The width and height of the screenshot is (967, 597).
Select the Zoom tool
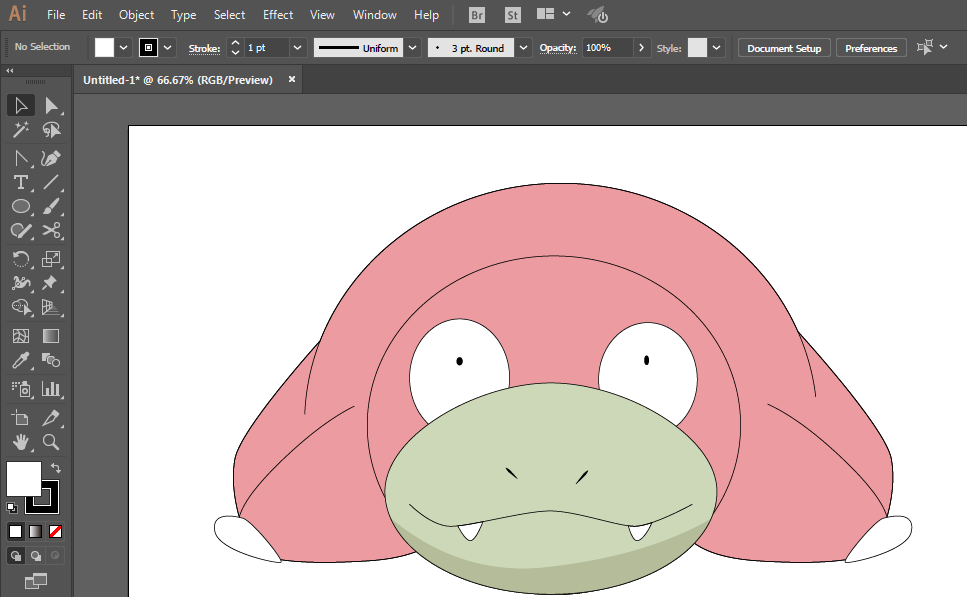point(51,441)
